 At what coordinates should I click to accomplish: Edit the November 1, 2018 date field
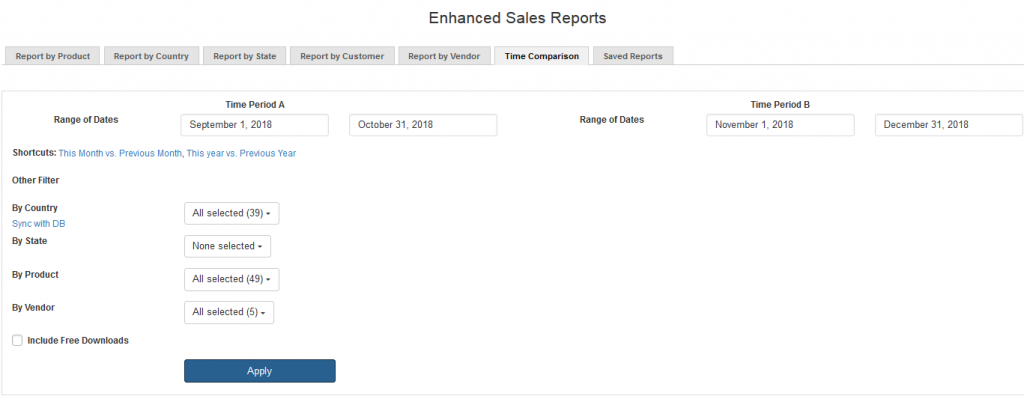coord(780,125)
